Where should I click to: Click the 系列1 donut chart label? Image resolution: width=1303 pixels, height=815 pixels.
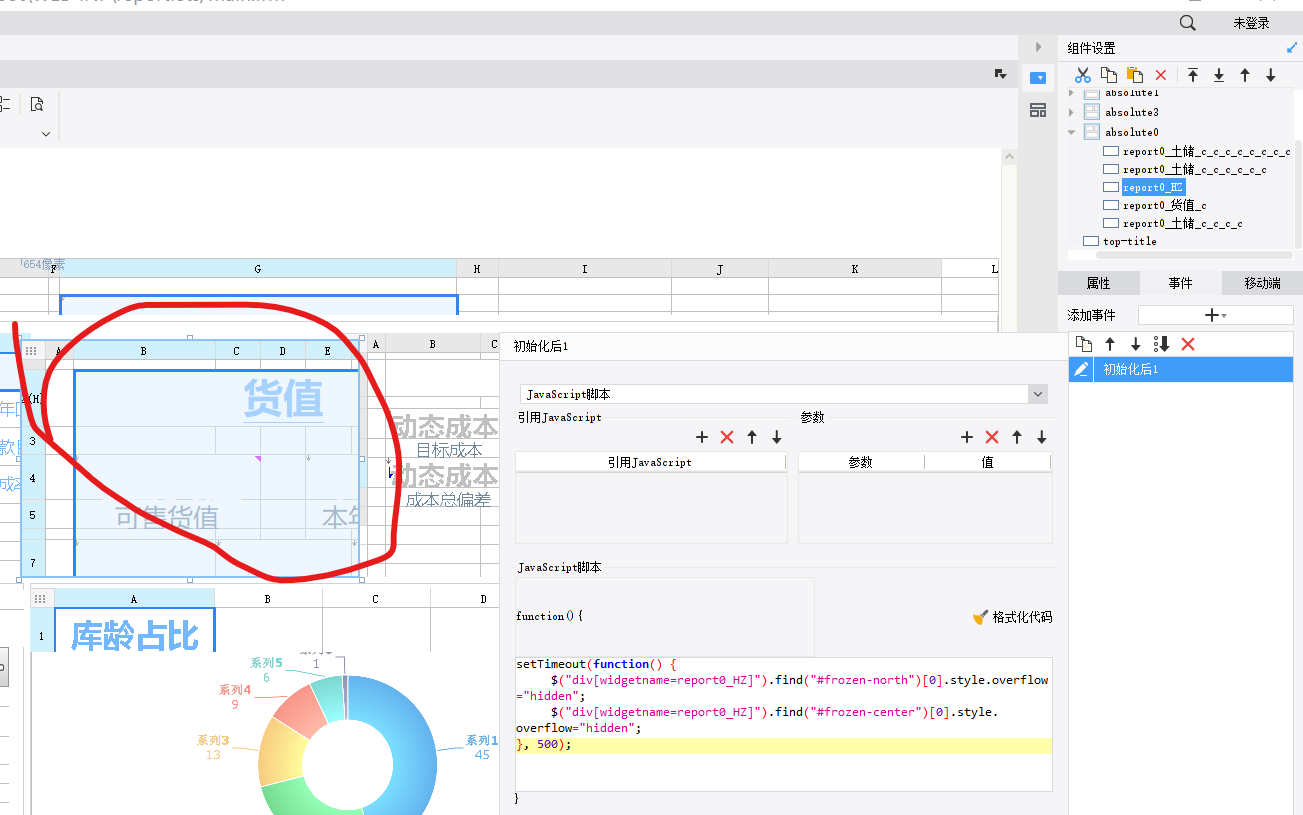[x=482, y=741]
